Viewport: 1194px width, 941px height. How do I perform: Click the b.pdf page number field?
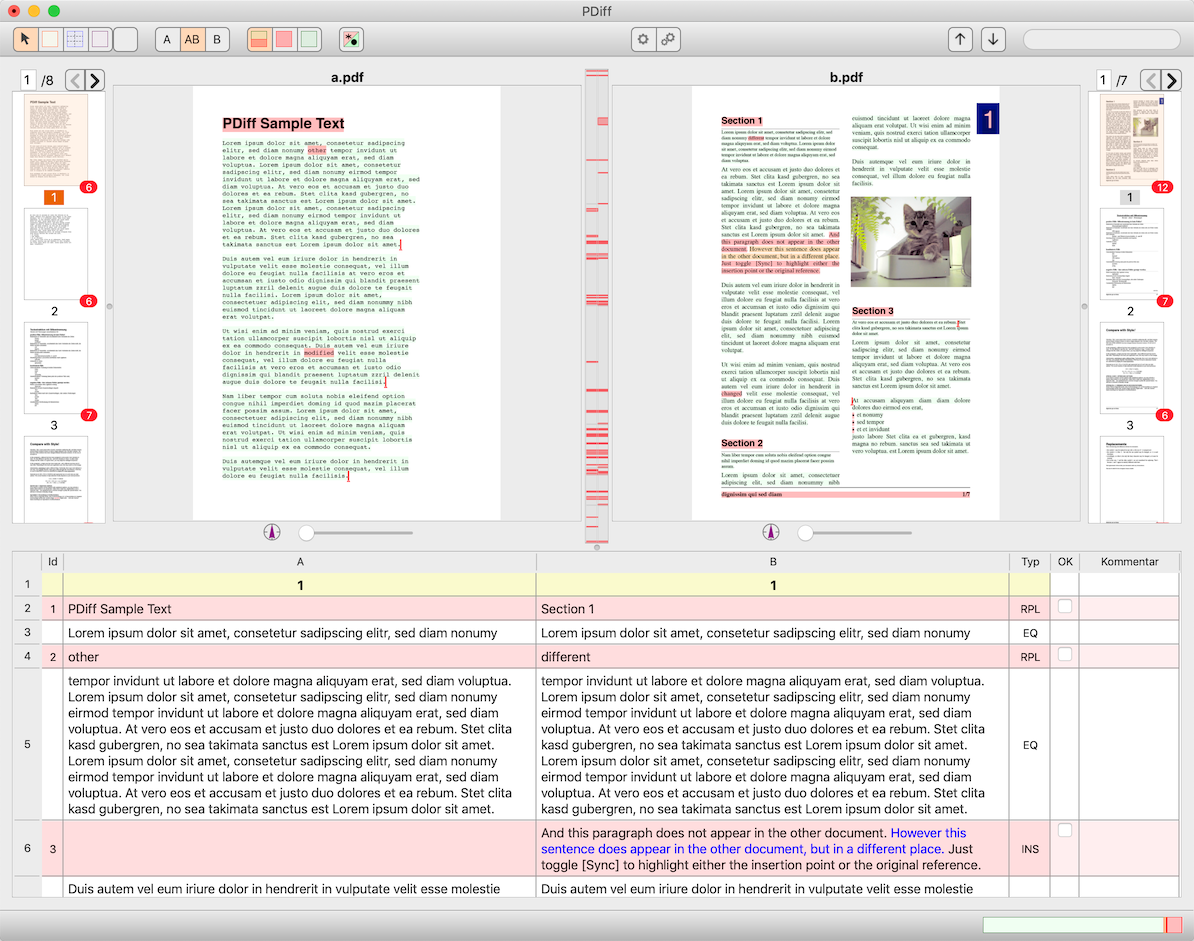click(x=1103, y=80)
